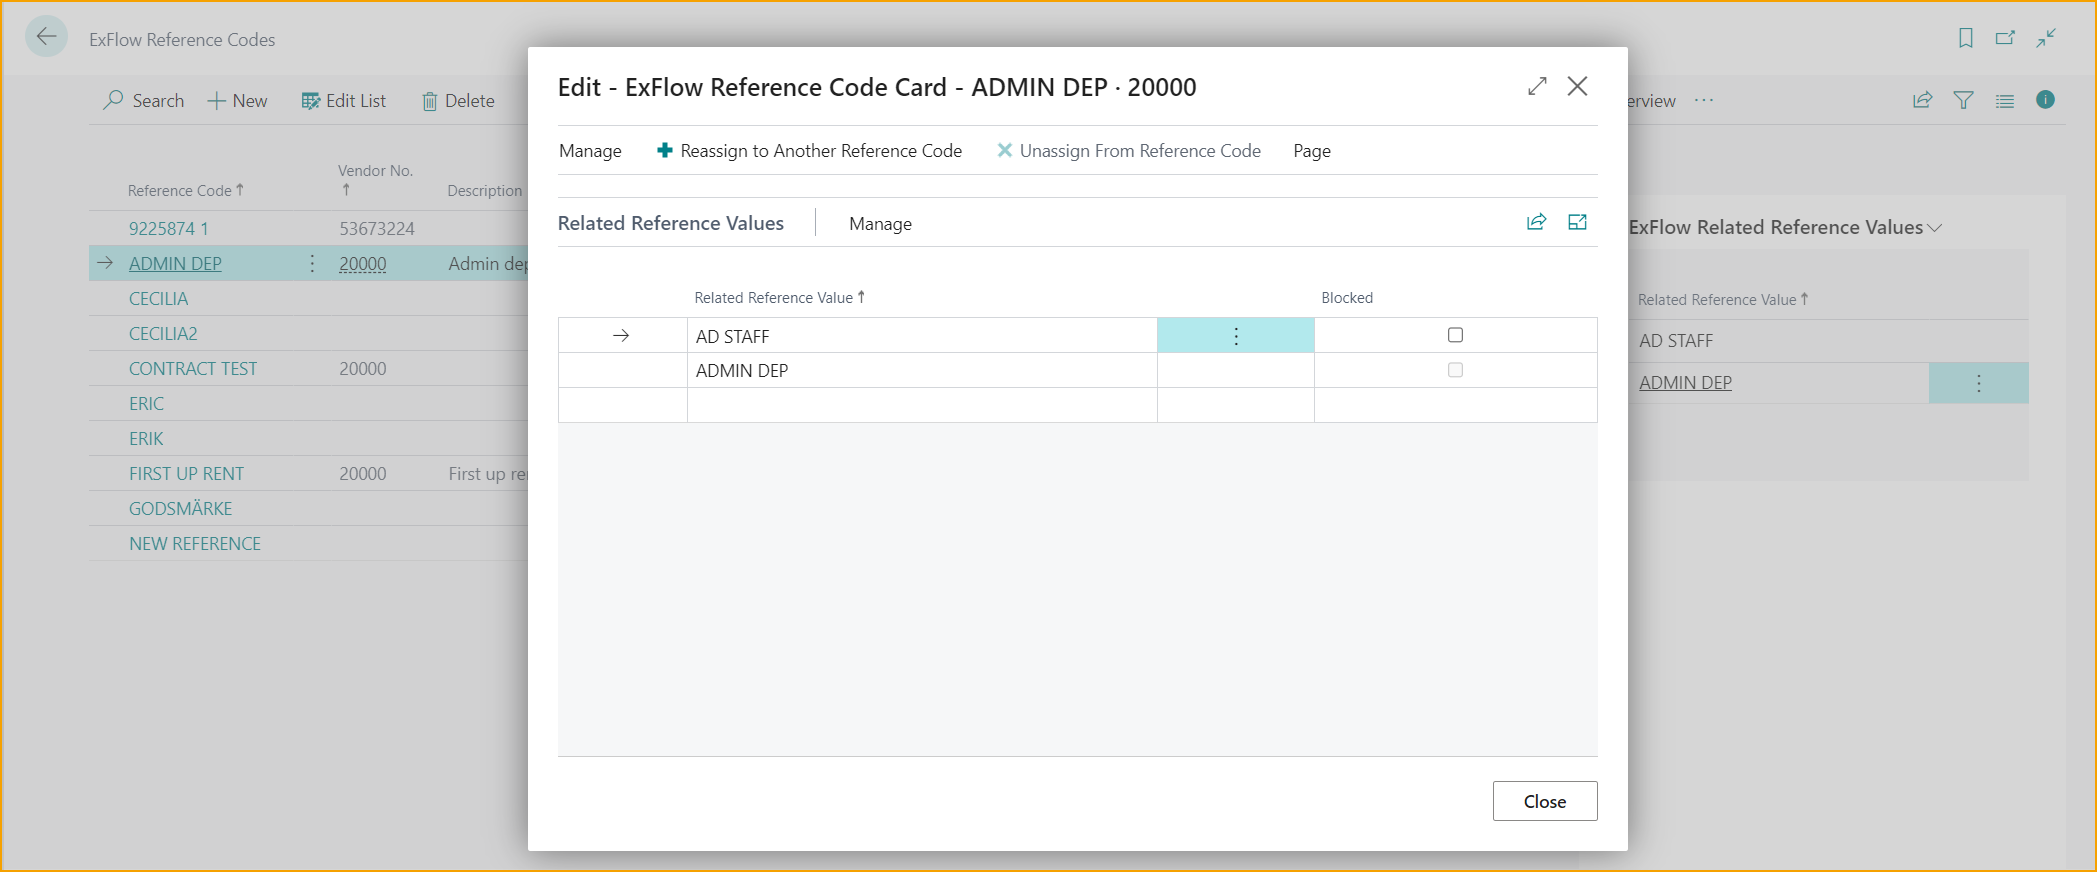Close the Reference Code Card dialog
Viewport: 2097px width, 872px height.
click(x=1577, y=86)
